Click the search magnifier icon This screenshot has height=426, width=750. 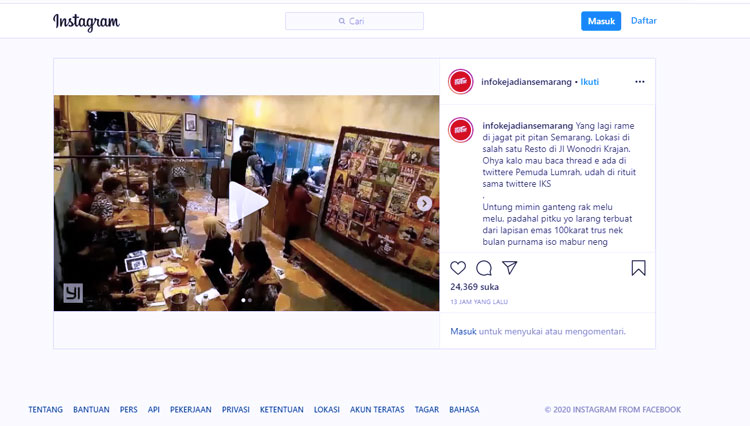click(342, 21)
